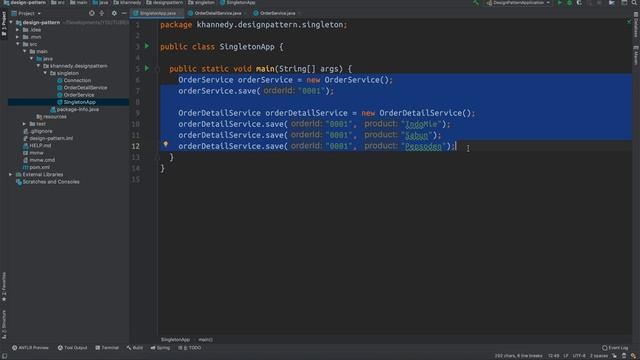The width and height of the screenshot is (640, 360).
Task: Select Scratches and Consoles node
Action: (x=51, y=182)
